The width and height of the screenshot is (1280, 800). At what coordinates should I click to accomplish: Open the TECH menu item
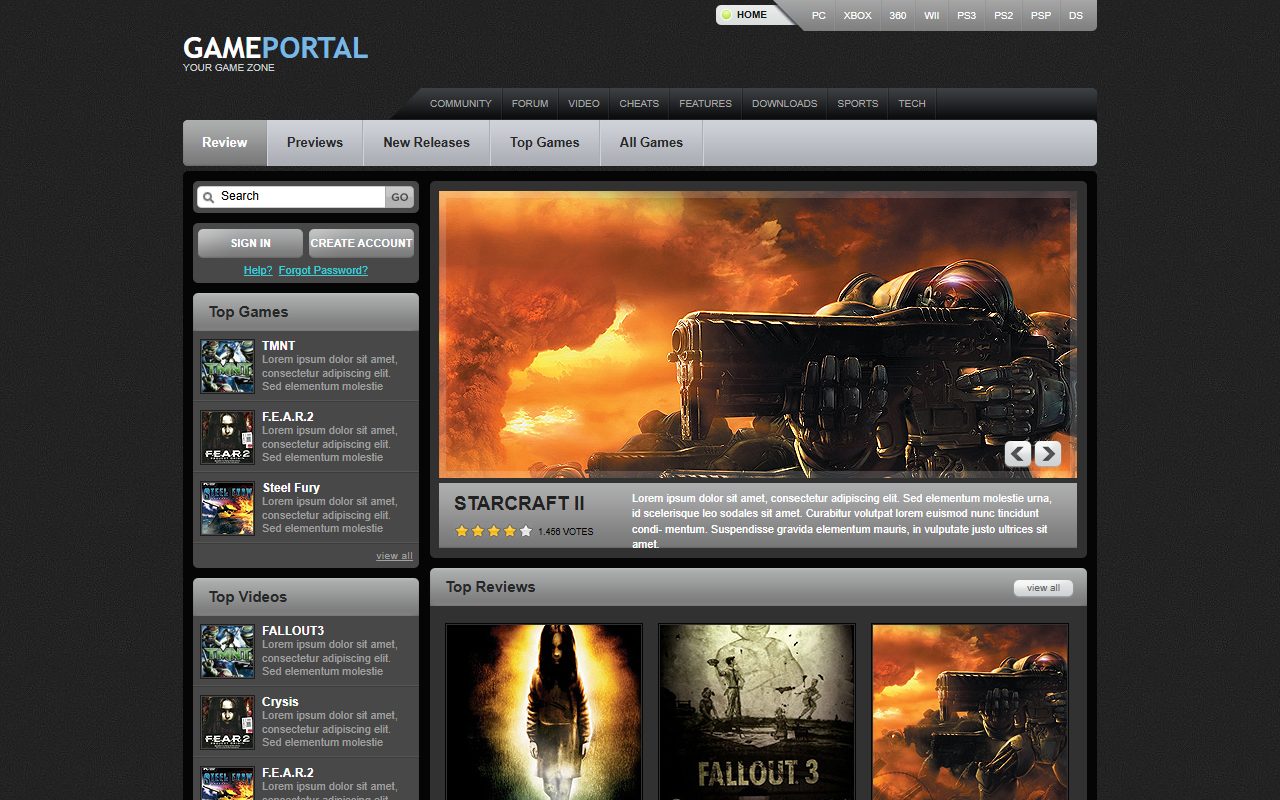pyautogui.click(x=912, y=104)
